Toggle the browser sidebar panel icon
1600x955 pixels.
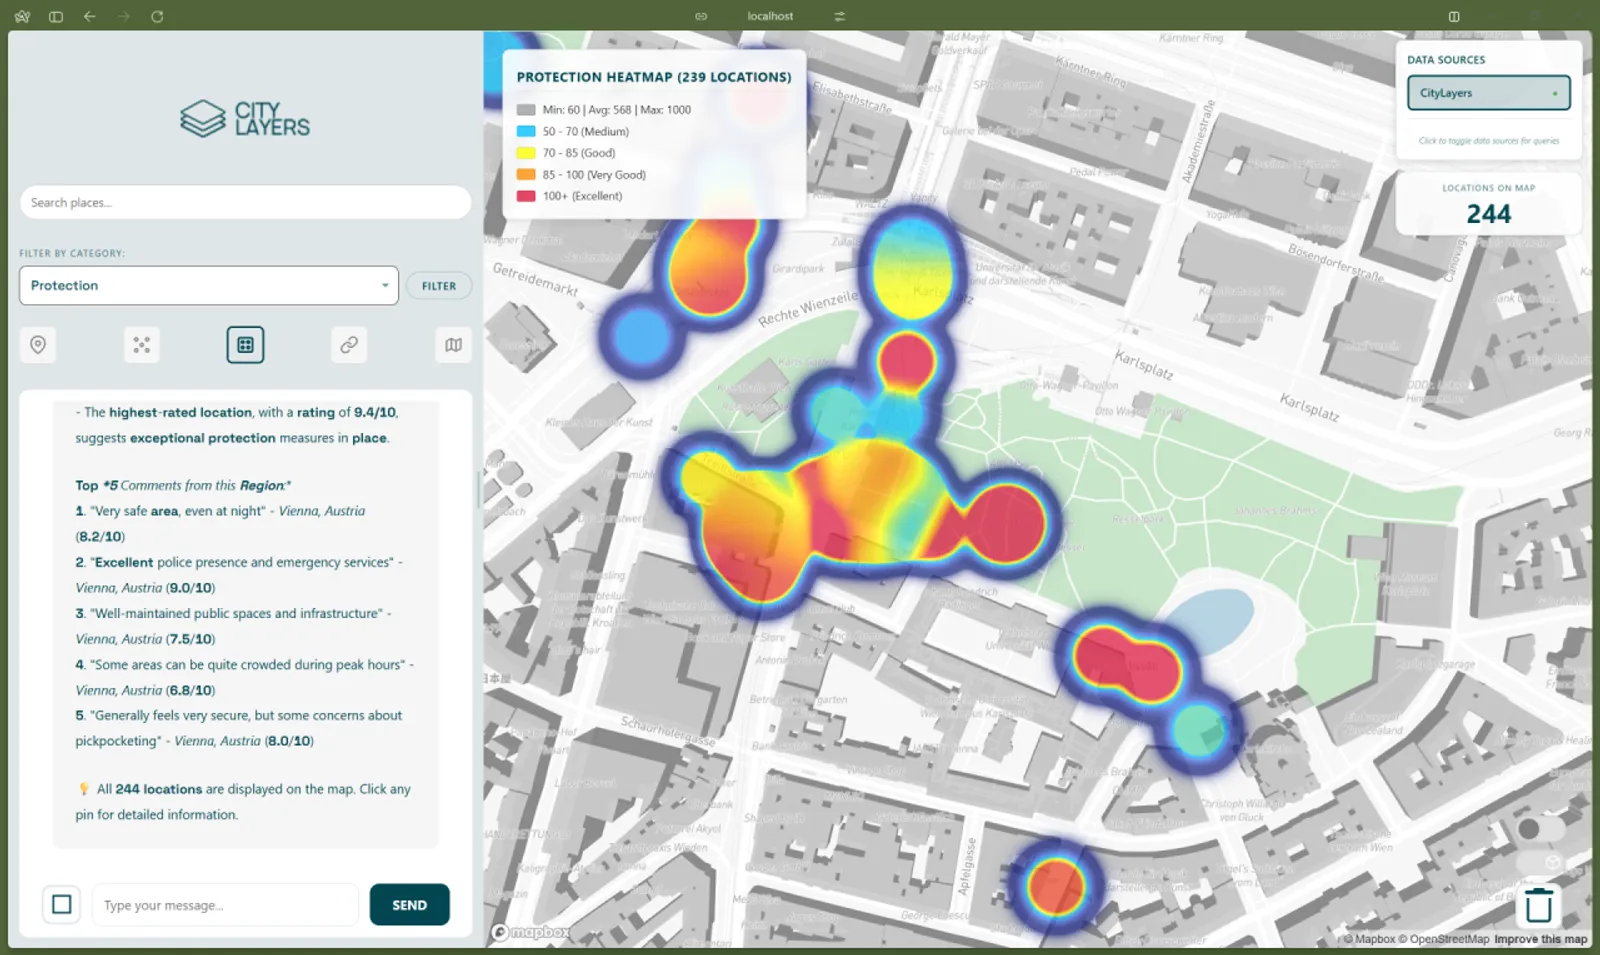click(56, 16)
